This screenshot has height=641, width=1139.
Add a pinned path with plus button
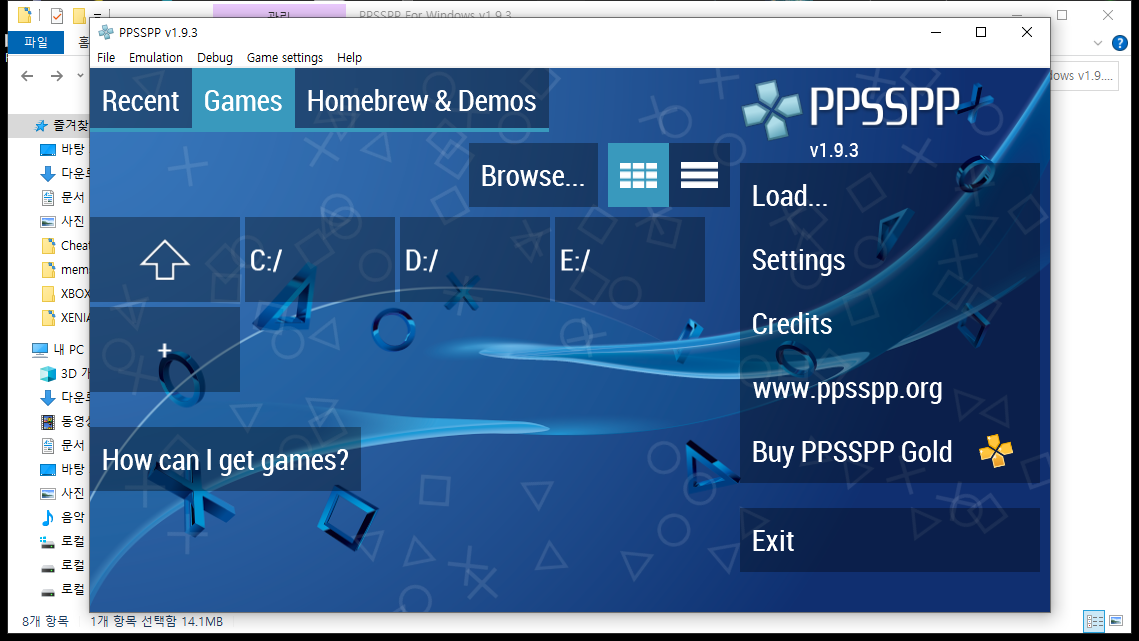[x=165, y=350]
